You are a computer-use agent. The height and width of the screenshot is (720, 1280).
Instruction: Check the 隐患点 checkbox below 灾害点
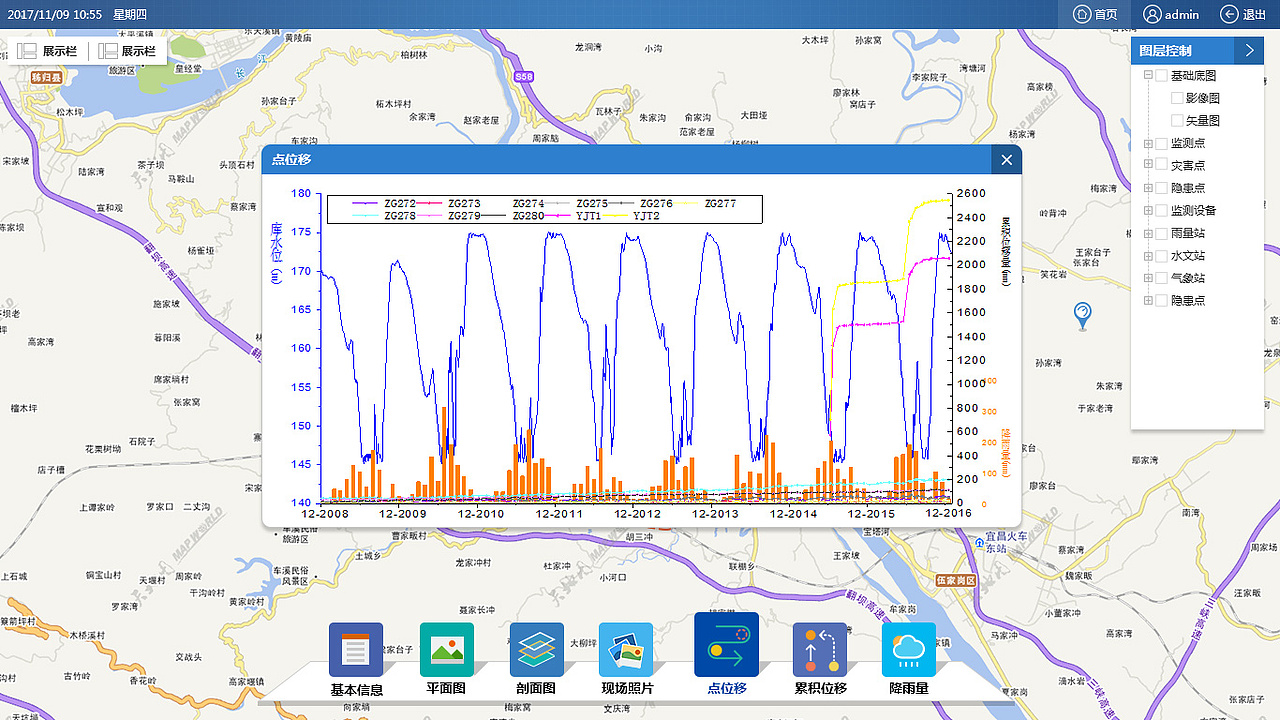click(x=1162, y=188)
